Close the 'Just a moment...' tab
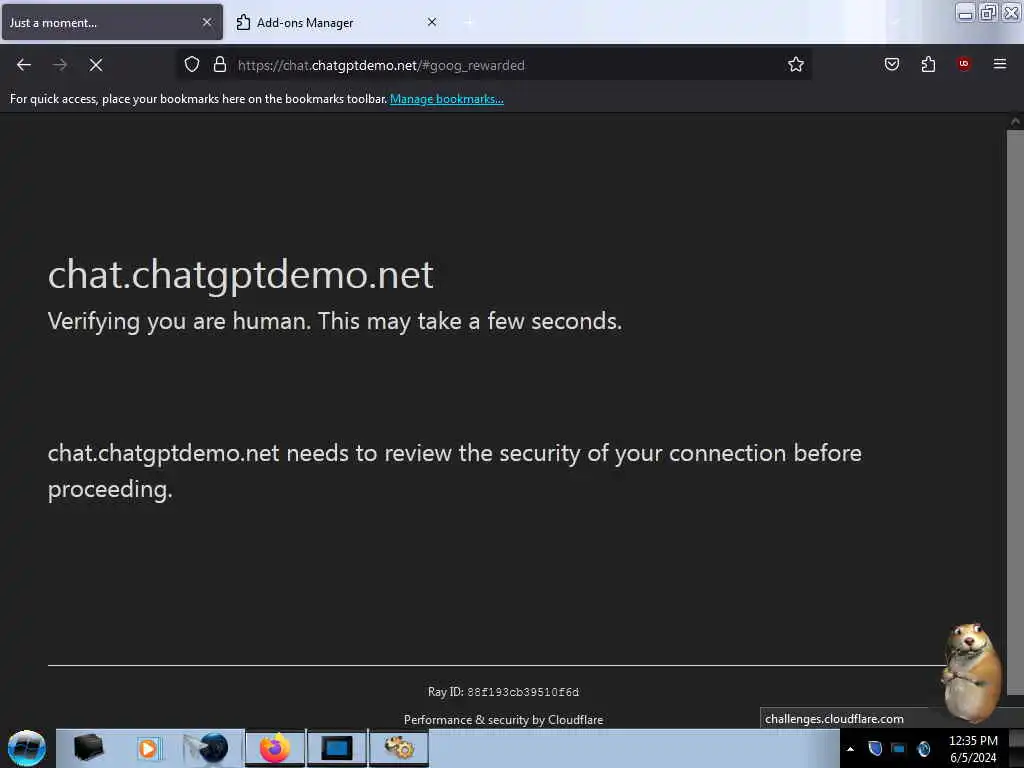Viewport: 1024px width, 768px height. pos(207,22)
